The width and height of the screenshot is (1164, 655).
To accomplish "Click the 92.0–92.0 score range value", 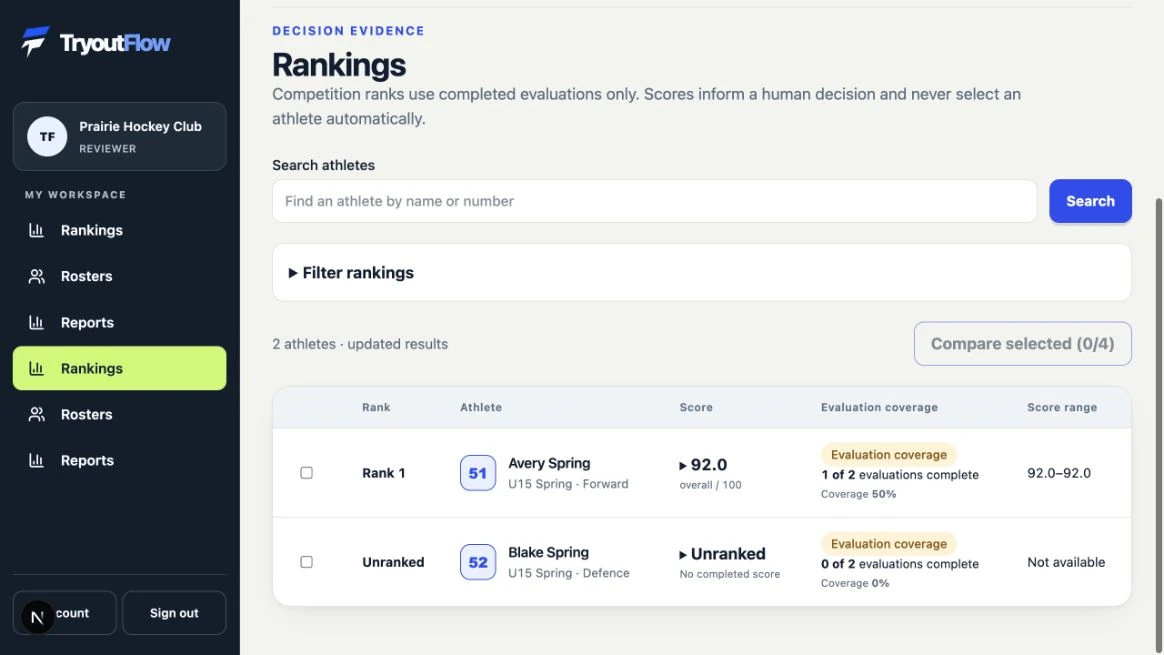I will point(1059,473).
